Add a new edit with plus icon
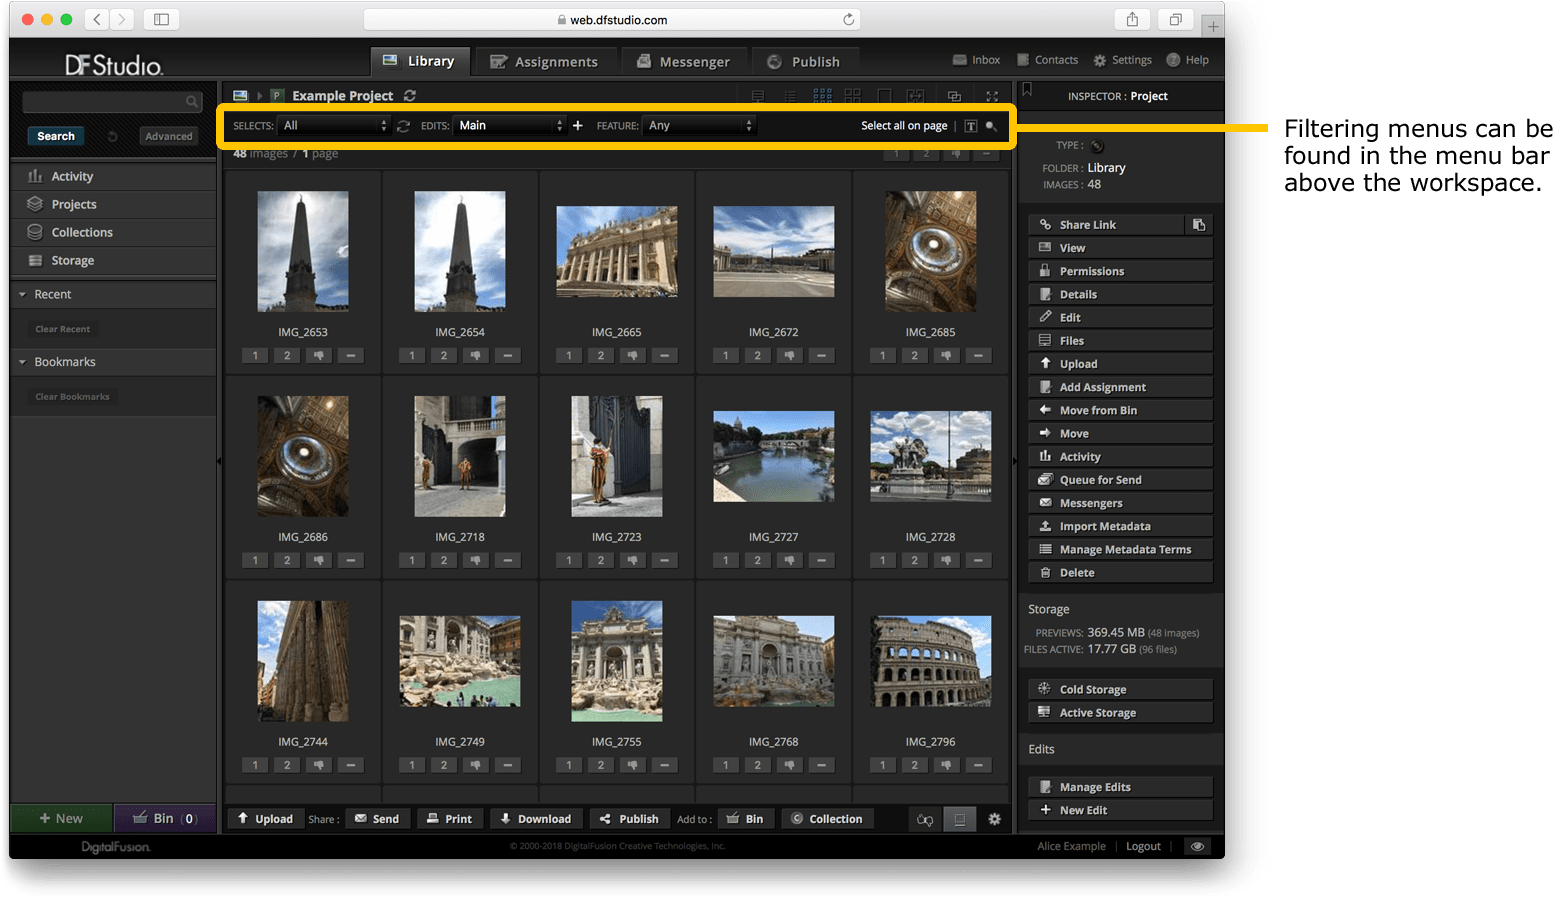The height and width of the screenshot is (897, 1553). tap(577, 126)
